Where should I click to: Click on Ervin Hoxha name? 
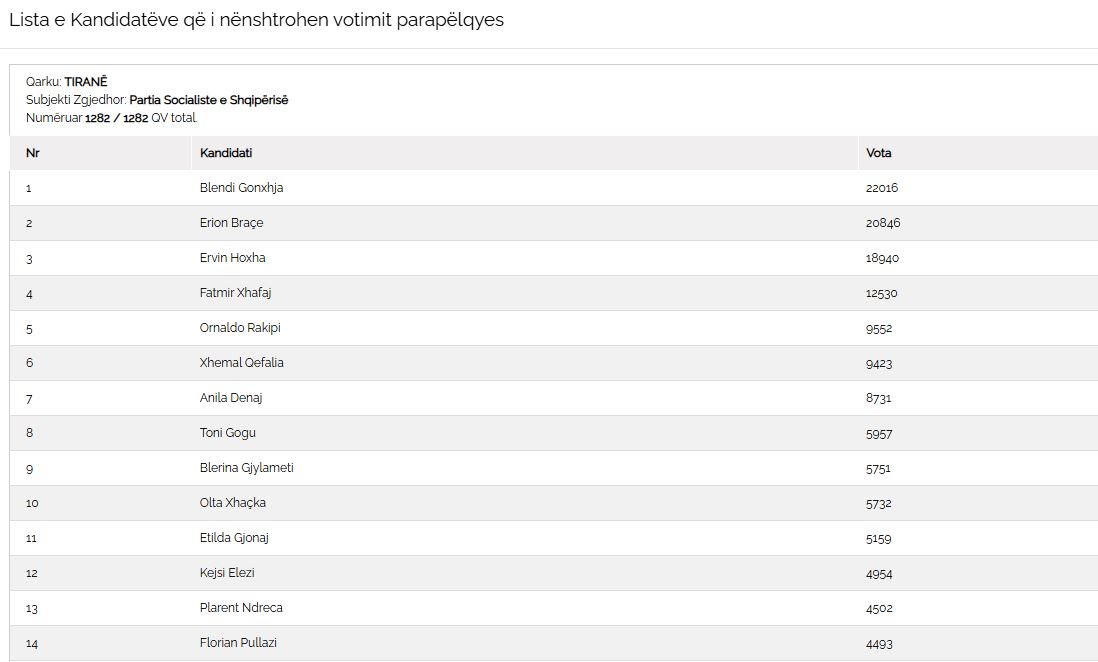pyautogui.click(x=232, y=258)
